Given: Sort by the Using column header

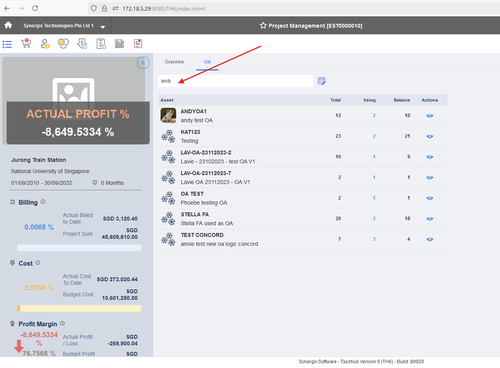Looking at the screenshot, I should (369, 100).
